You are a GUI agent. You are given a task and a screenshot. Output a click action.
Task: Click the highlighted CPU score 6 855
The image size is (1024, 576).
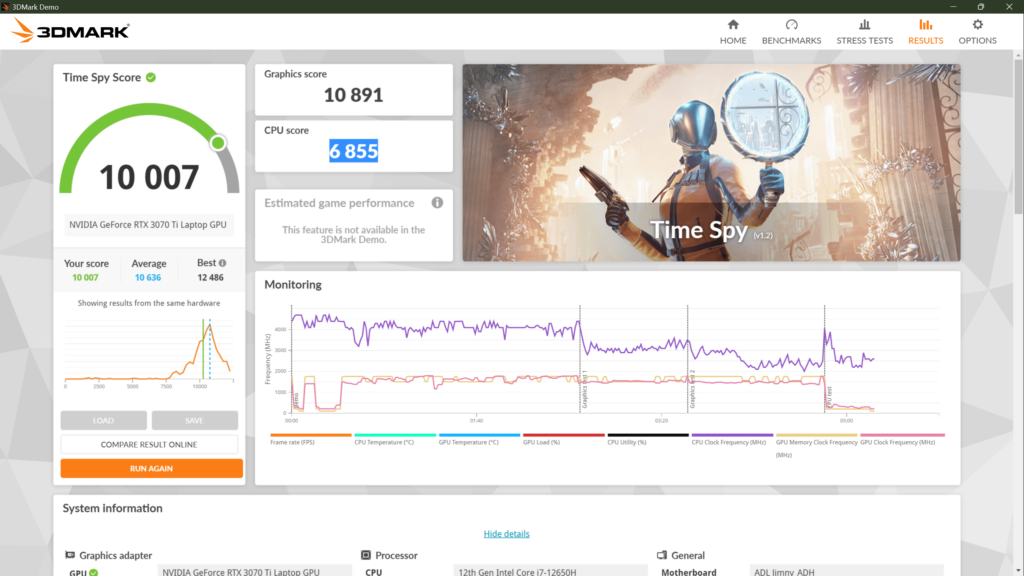tap(353, 151)
